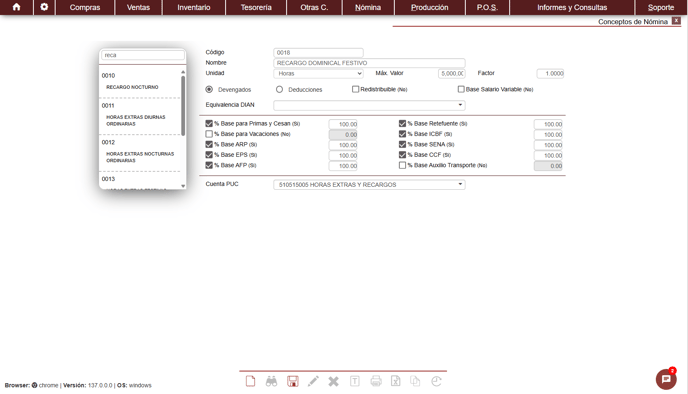
Task: Check % Base para Vacaciones
Action: pyautogui.click(x=209, y=134)
